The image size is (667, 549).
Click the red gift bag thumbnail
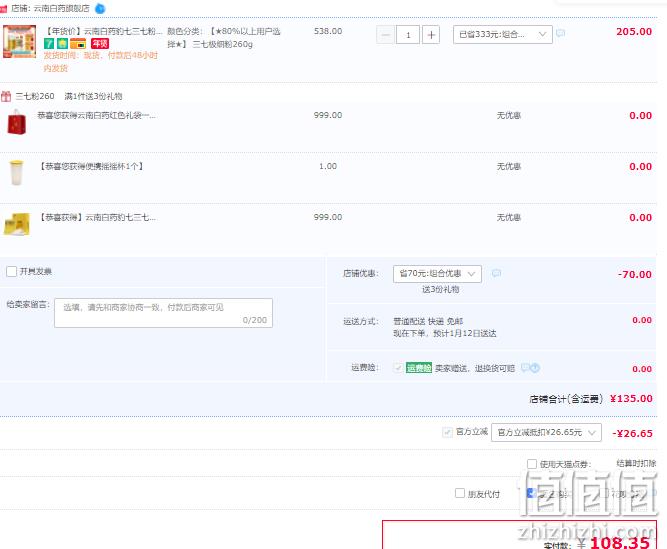click(17, 122)
